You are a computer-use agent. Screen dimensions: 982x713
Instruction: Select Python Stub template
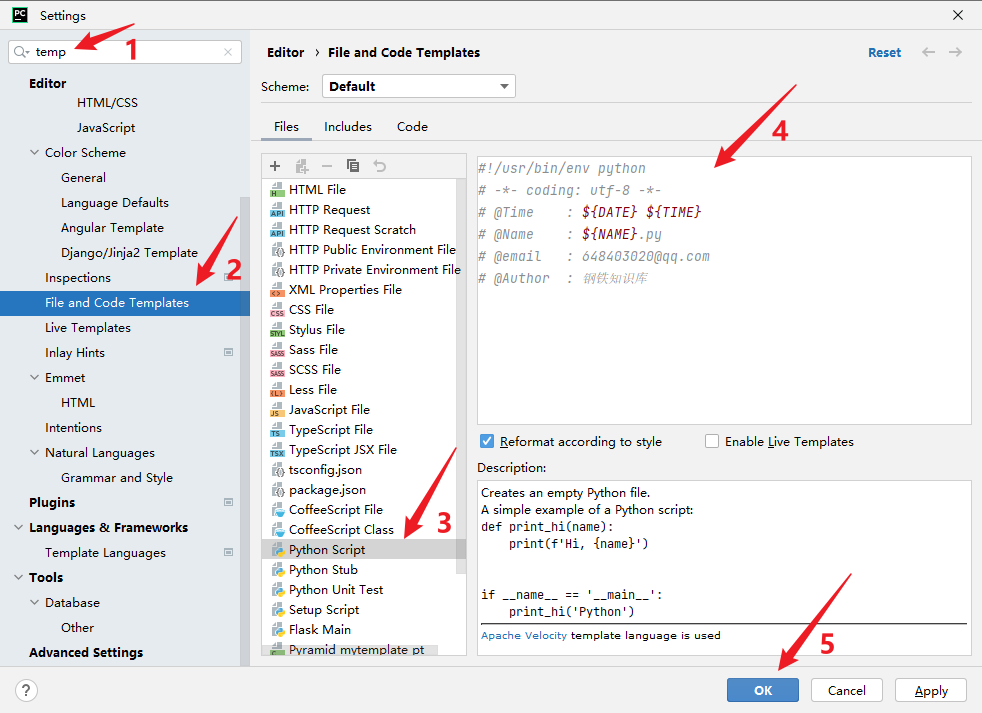click(323, 570)
